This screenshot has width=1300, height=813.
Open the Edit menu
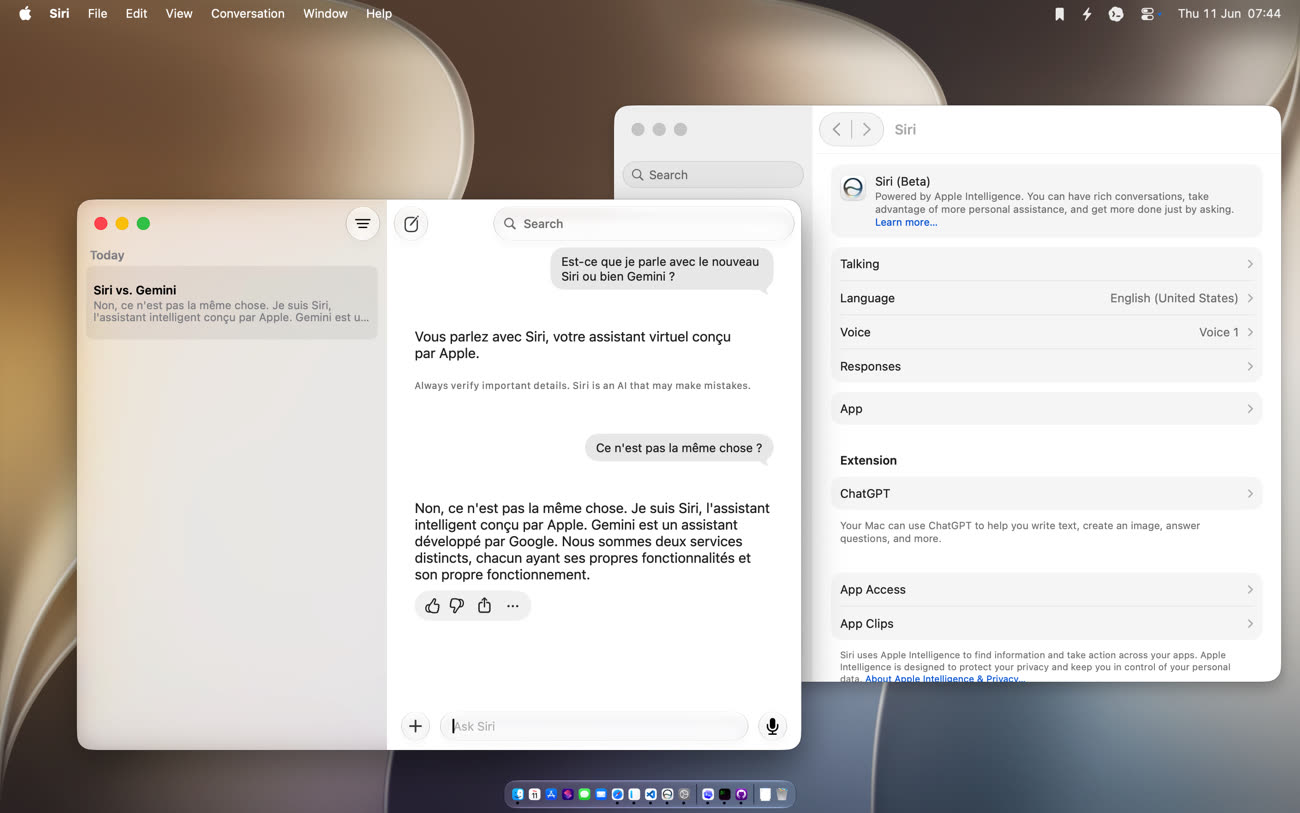tap(136, 14)
